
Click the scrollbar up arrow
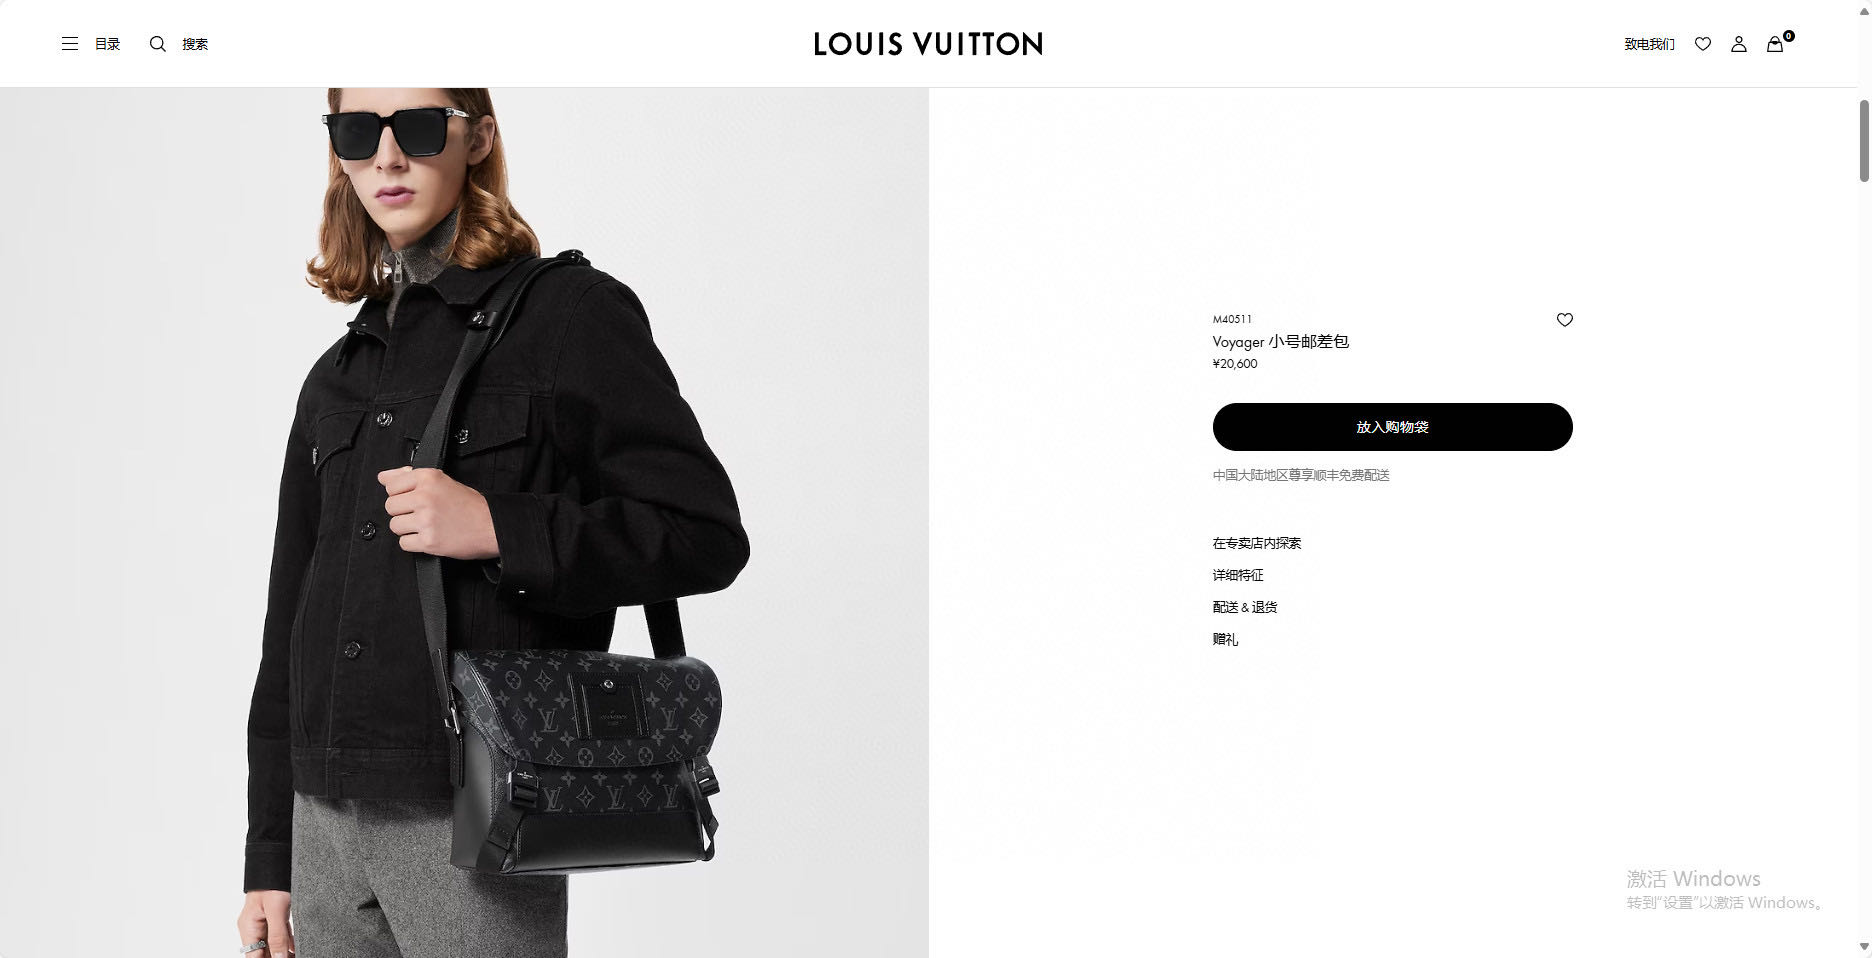pyautogui.click(x=1864, y=8)
